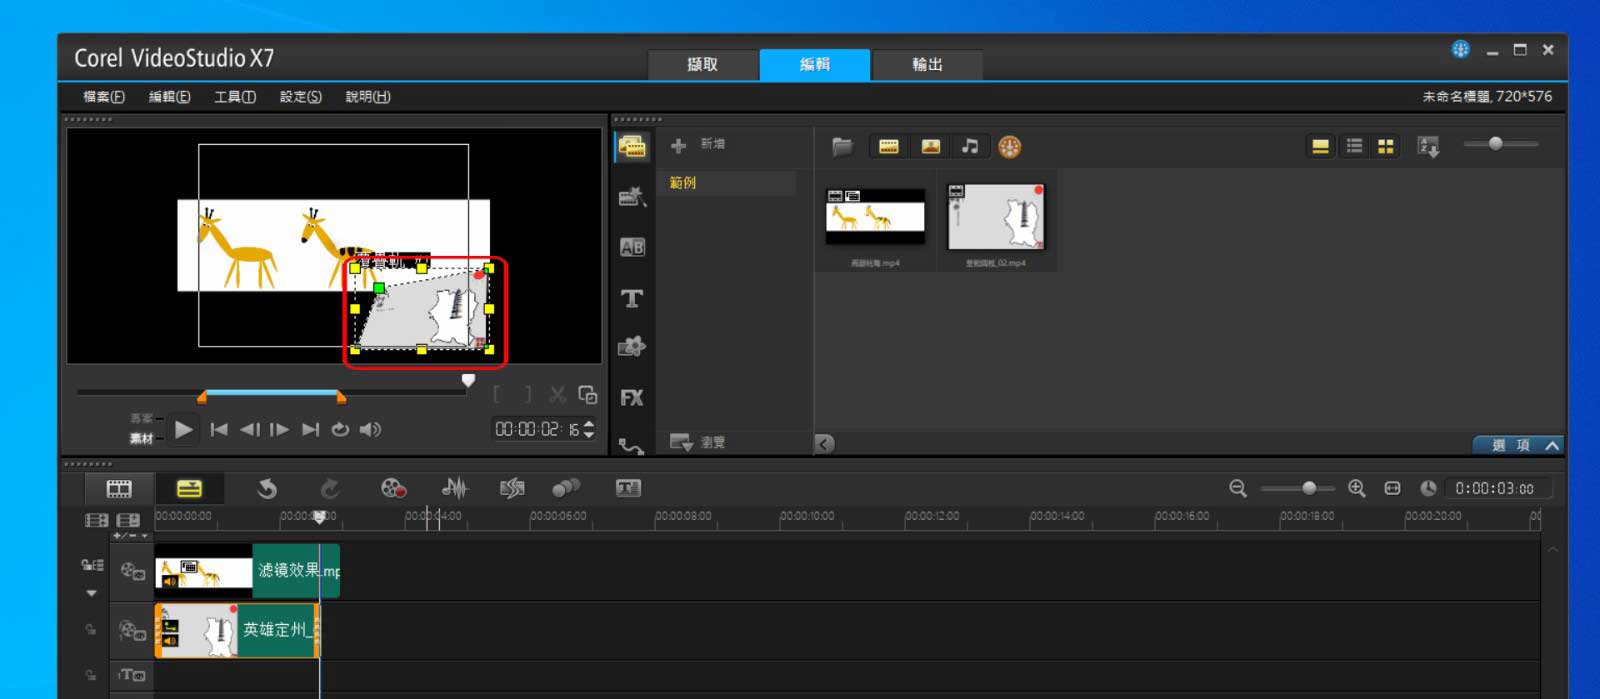Adjust preview timecode with stepper arrows
Image resolution: width=1600 pixels, height=699 pixels.
click(x=588, y=429)
